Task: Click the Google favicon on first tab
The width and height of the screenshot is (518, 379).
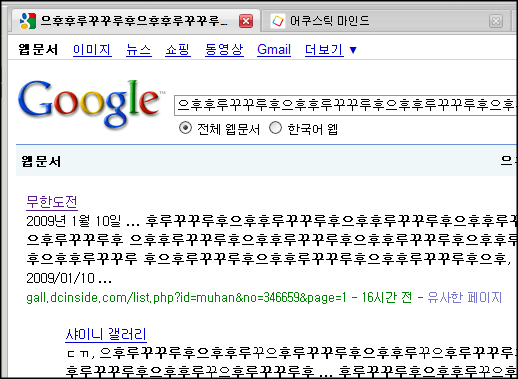Action: [28, 21]
